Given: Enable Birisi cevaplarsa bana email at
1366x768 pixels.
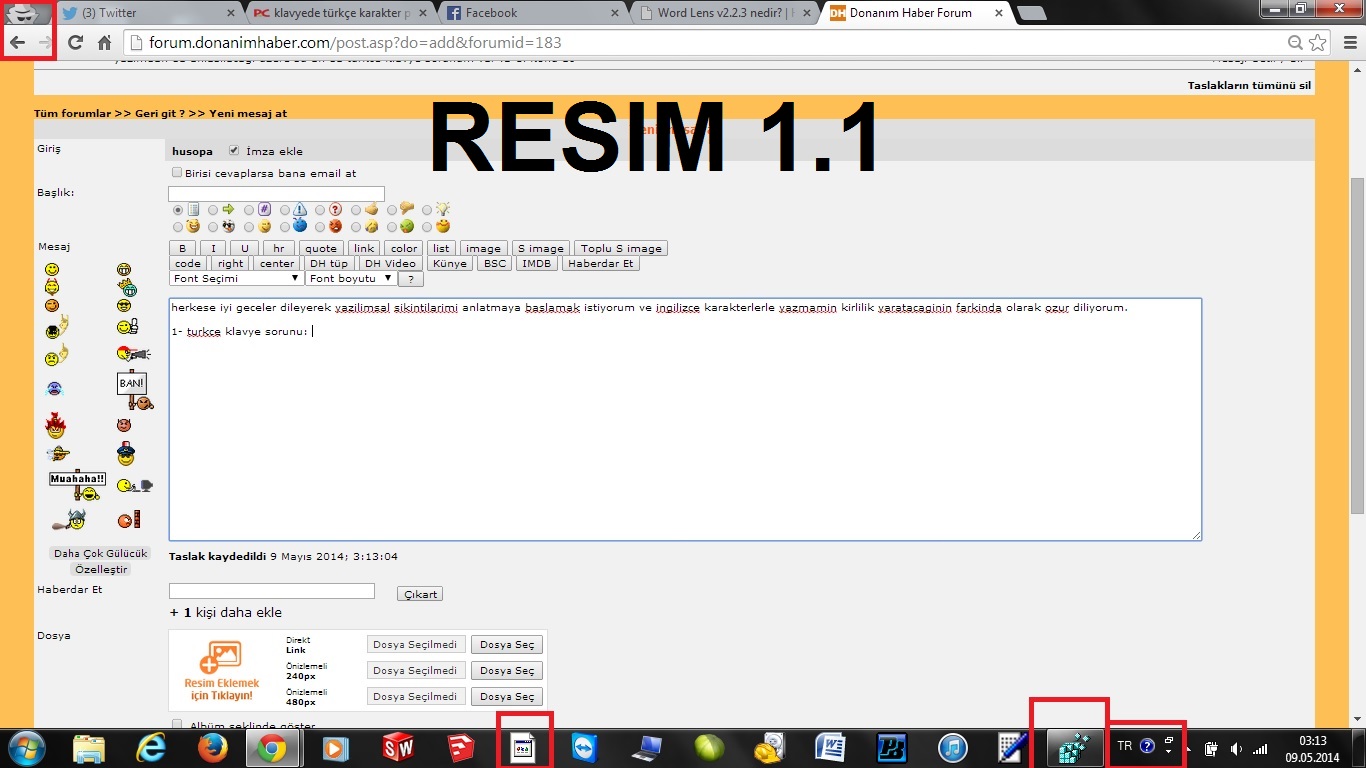Looking at the screenshot, I should point(178,173).
